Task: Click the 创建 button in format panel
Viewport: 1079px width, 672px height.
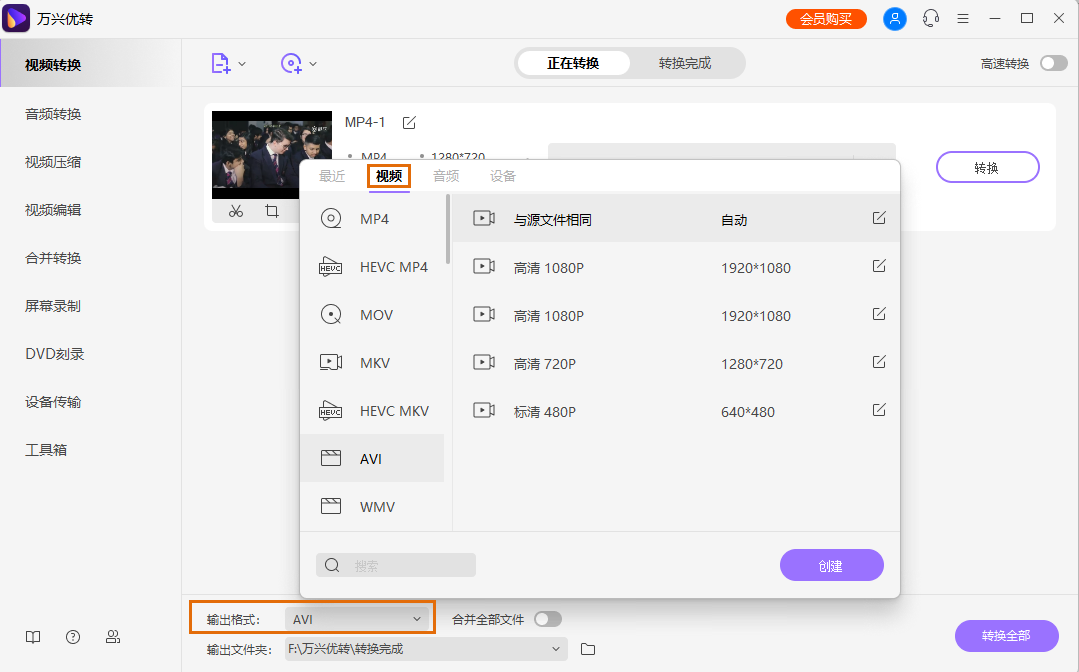Action: coord(831,565)
